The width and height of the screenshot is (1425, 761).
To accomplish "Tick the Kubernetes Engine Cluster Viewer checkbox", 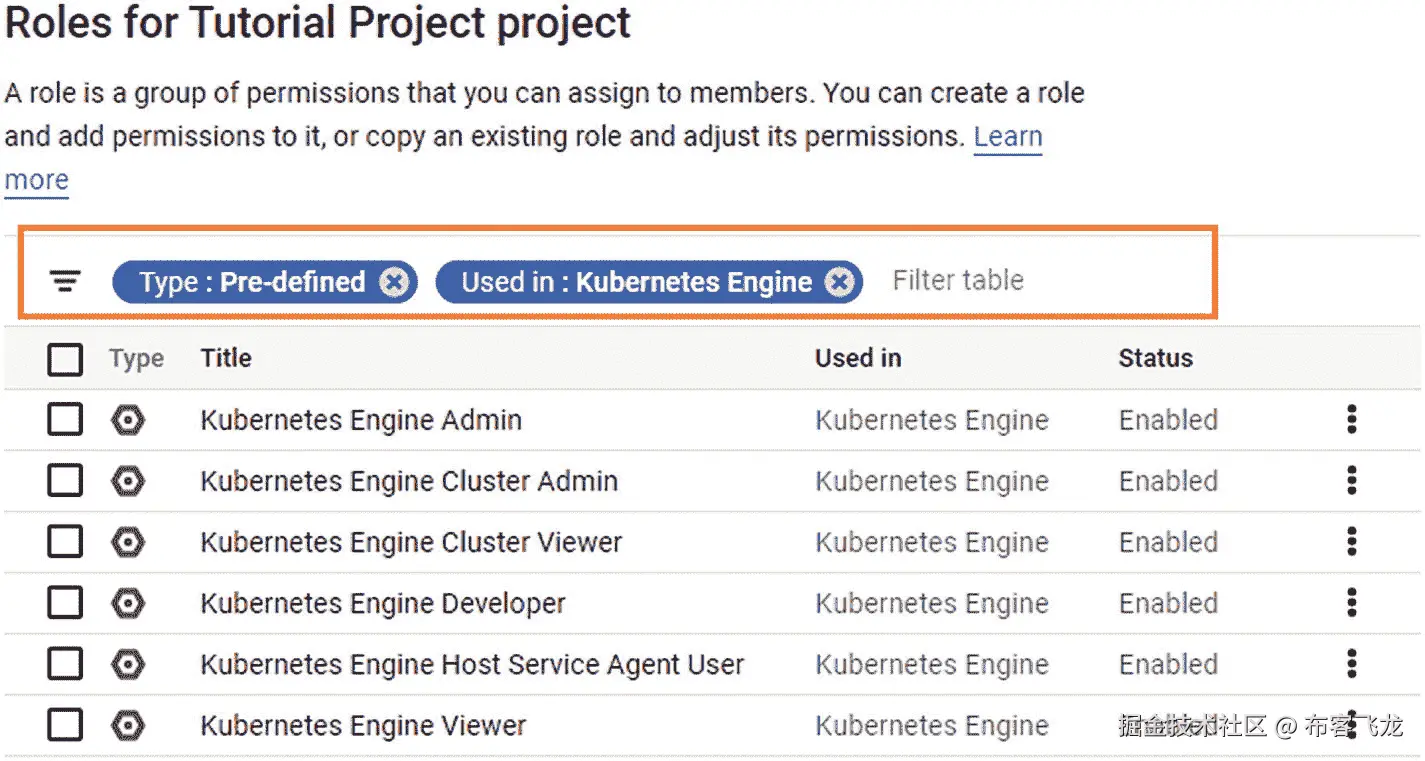I will tap(65, 542).
